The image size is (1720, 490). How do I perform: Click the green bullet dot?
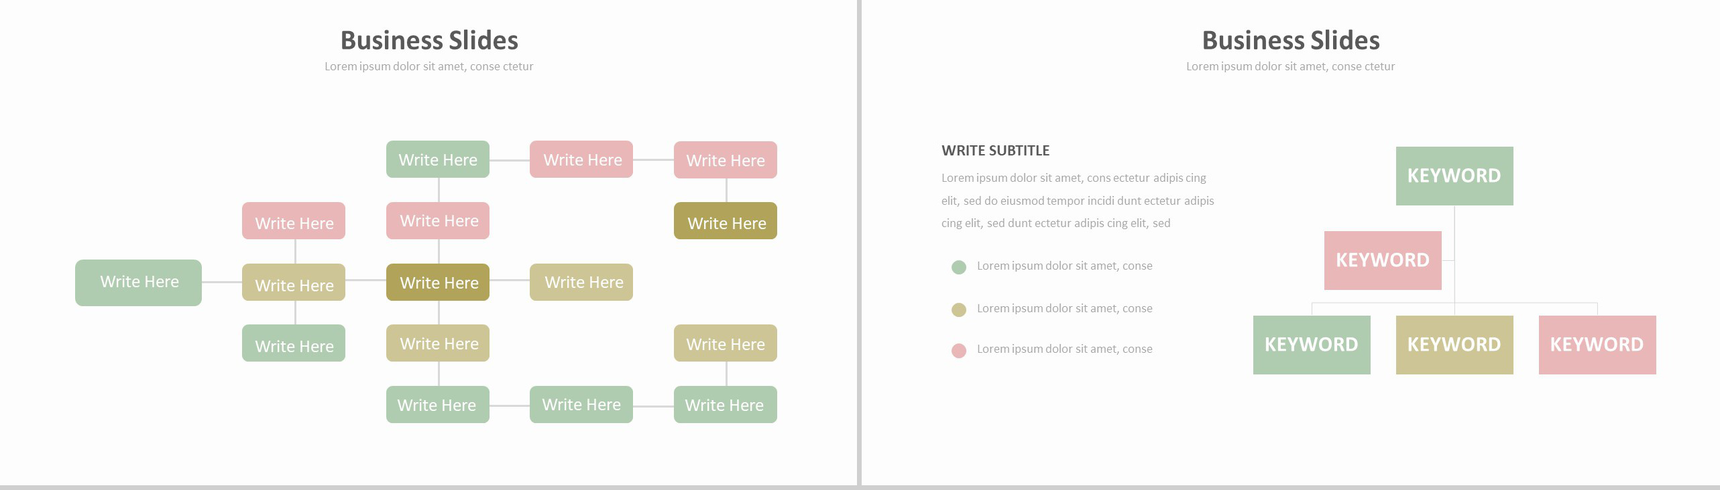click(959, 267)
